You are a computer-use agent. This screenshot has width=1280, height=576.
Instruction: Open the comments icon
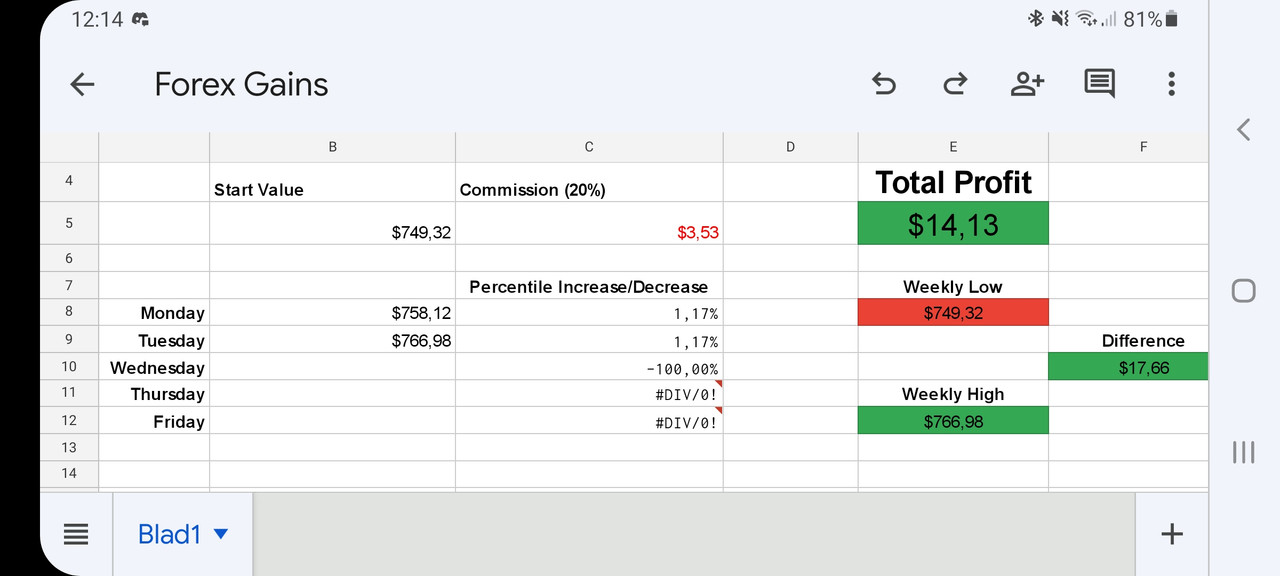click(1099, 84)
